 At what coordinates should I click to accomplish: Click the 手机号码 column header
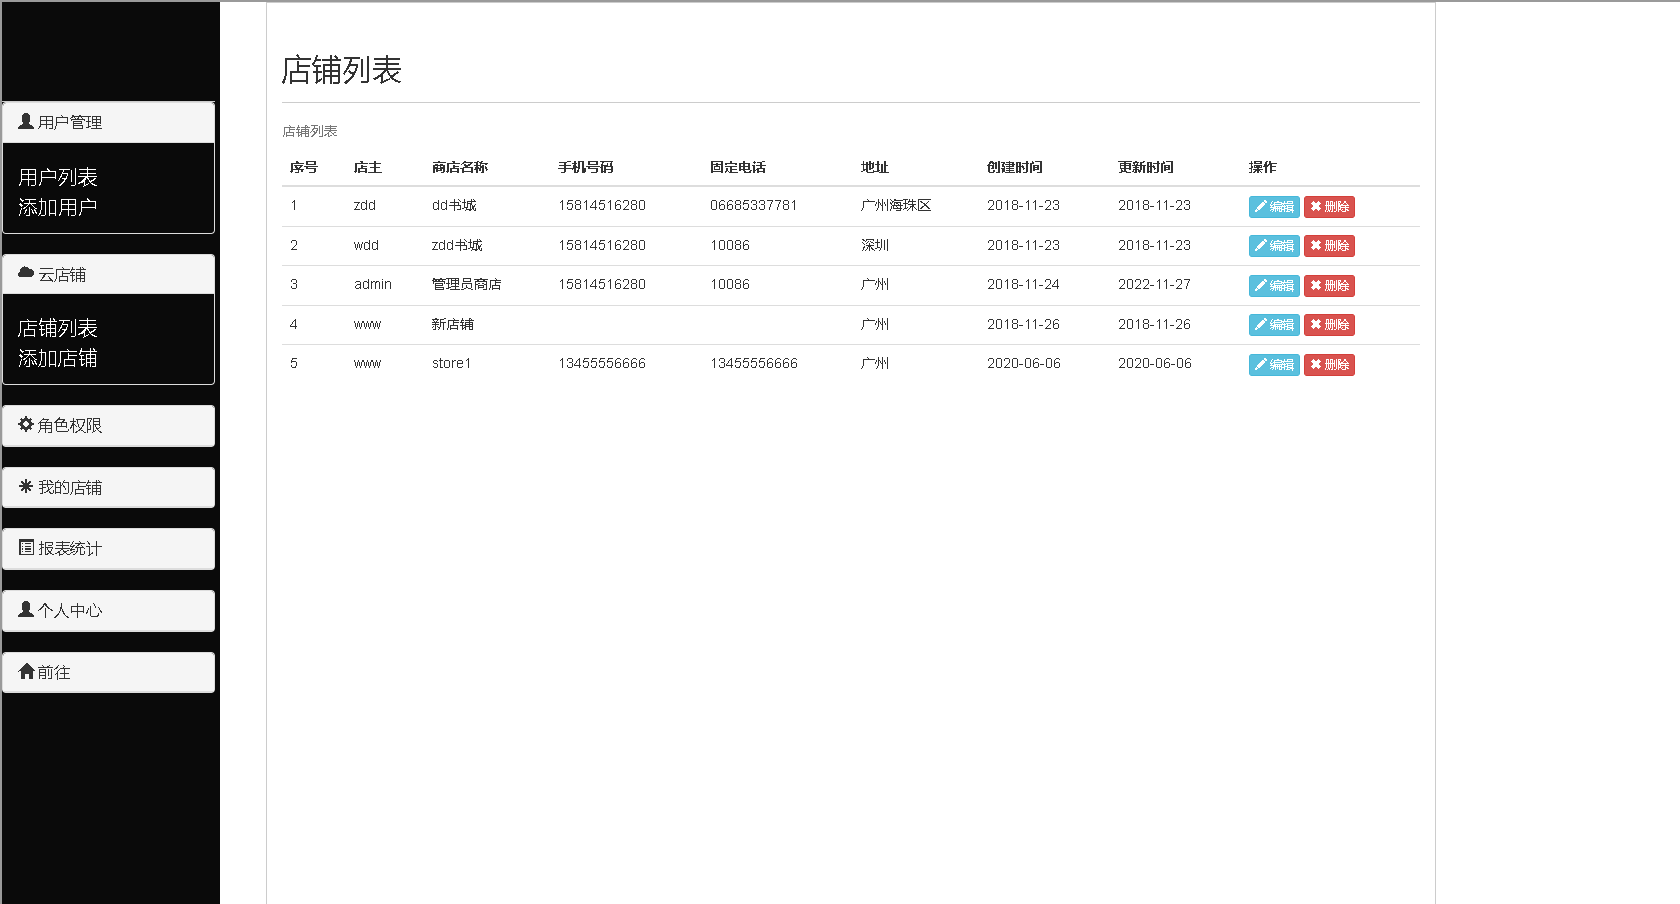586,167
